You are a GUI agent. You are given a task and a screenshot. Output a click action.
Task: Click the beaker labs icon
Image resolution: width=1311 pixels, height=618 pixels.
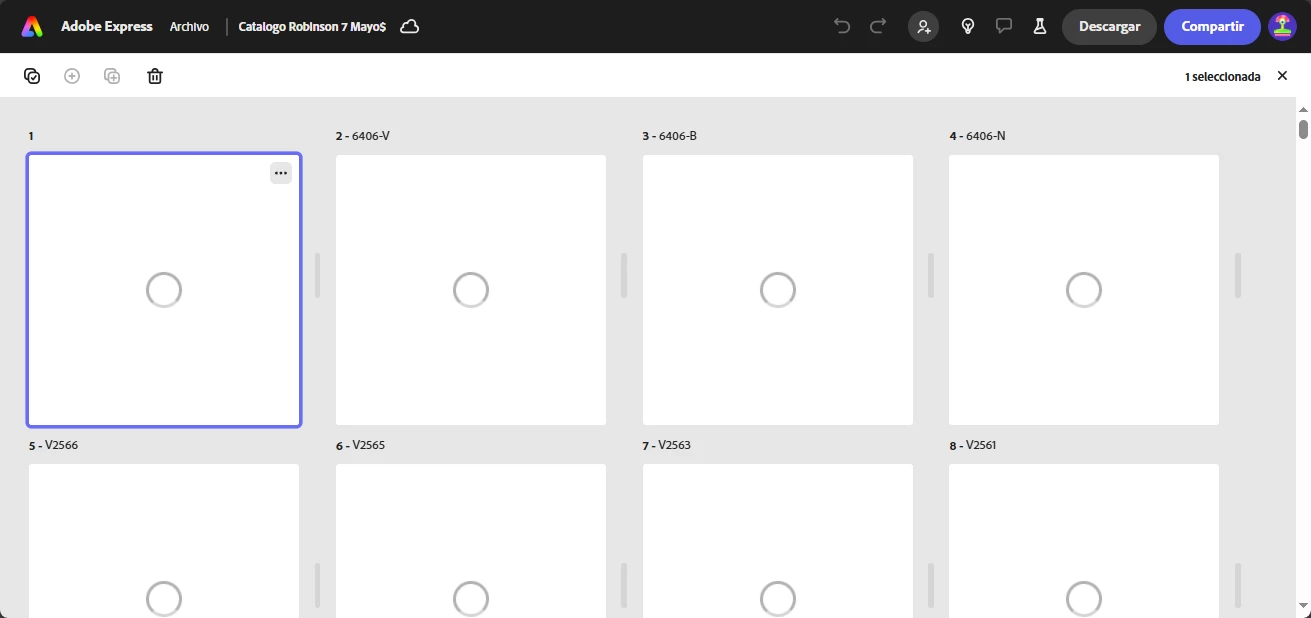pyautogui.click(x=1040, y=27)
